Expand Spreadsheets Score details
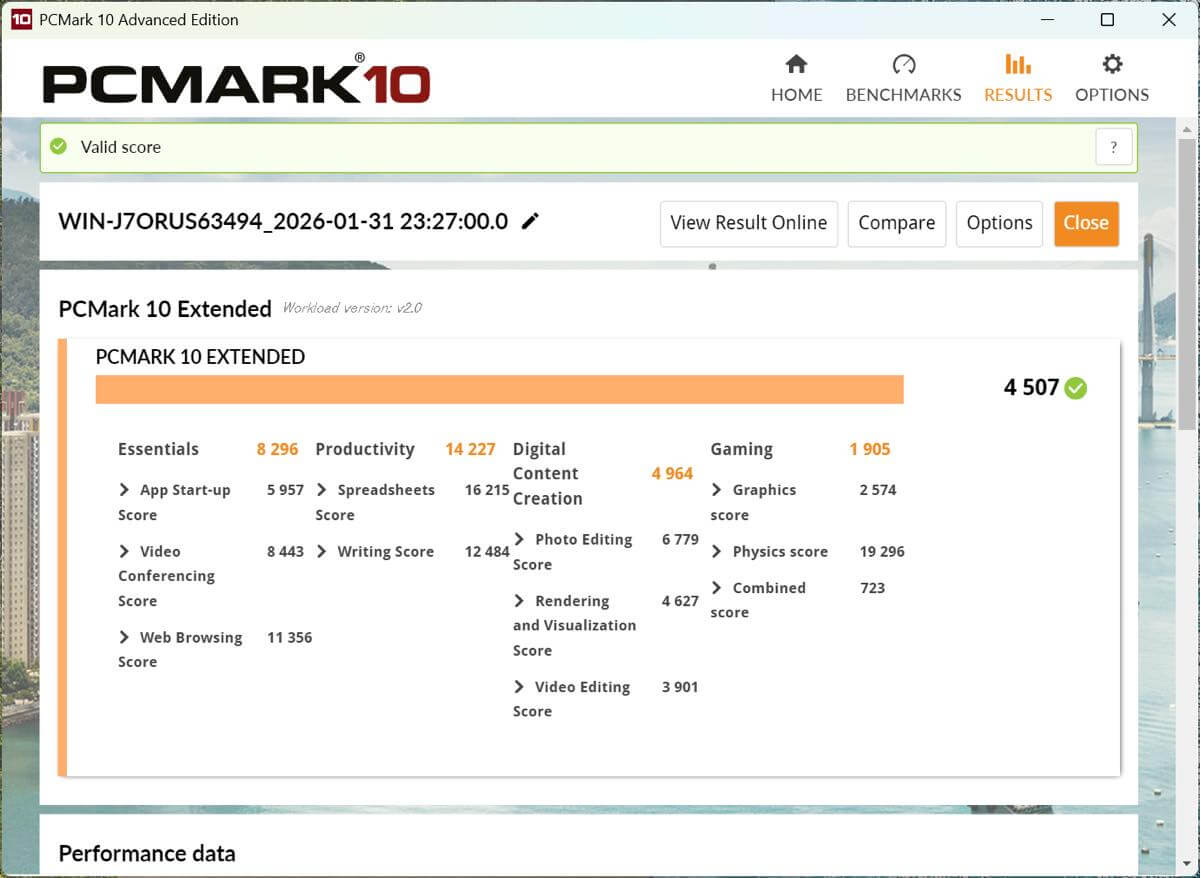1200x878 pixels. click(322, 490)
